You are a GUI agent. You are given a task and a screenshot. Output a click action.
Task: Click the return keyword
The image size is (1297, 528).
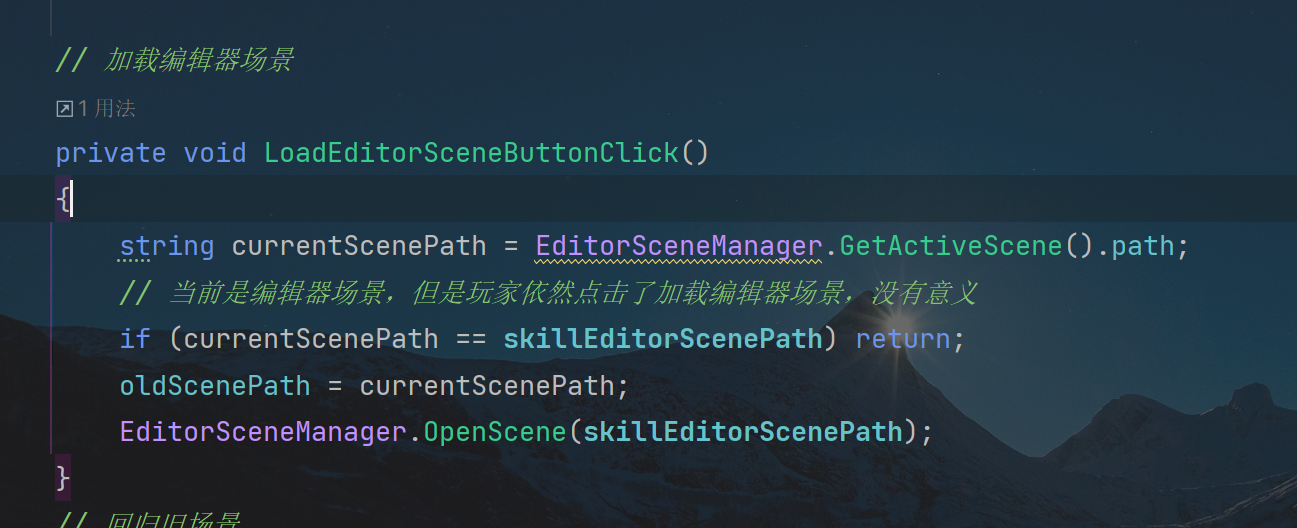click(903, 339)
